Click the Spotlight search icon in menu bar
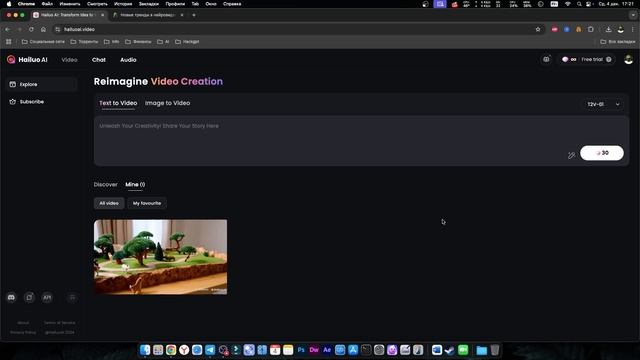 pos(579,4)
